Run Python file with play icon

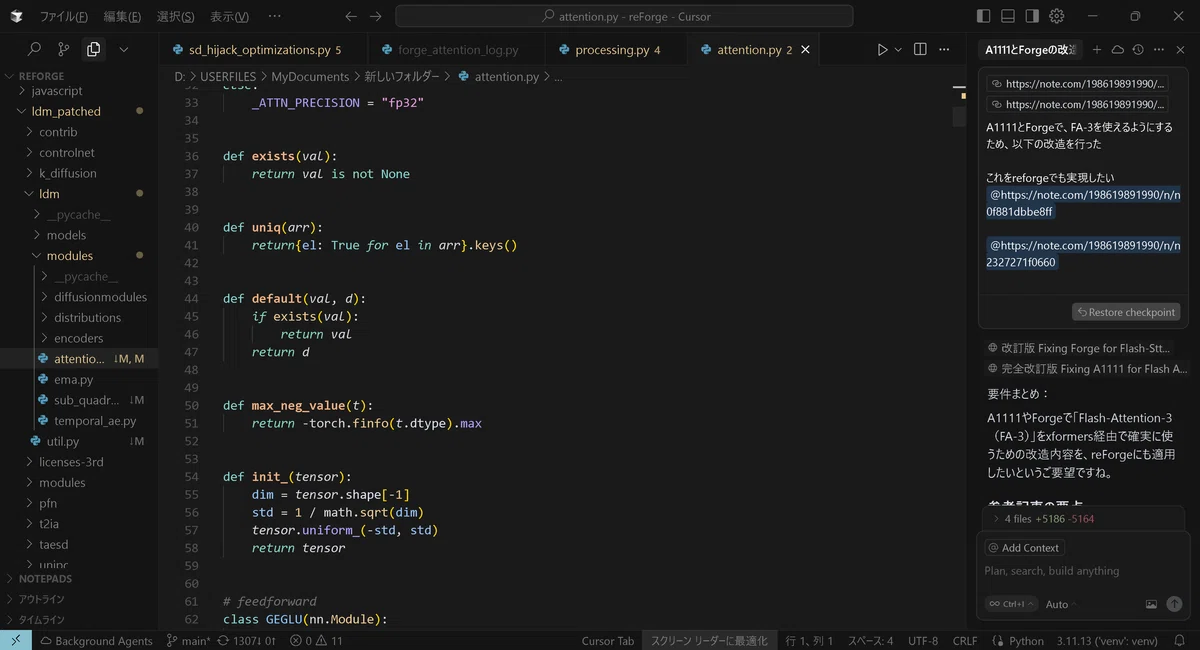[x=882, y=49]
